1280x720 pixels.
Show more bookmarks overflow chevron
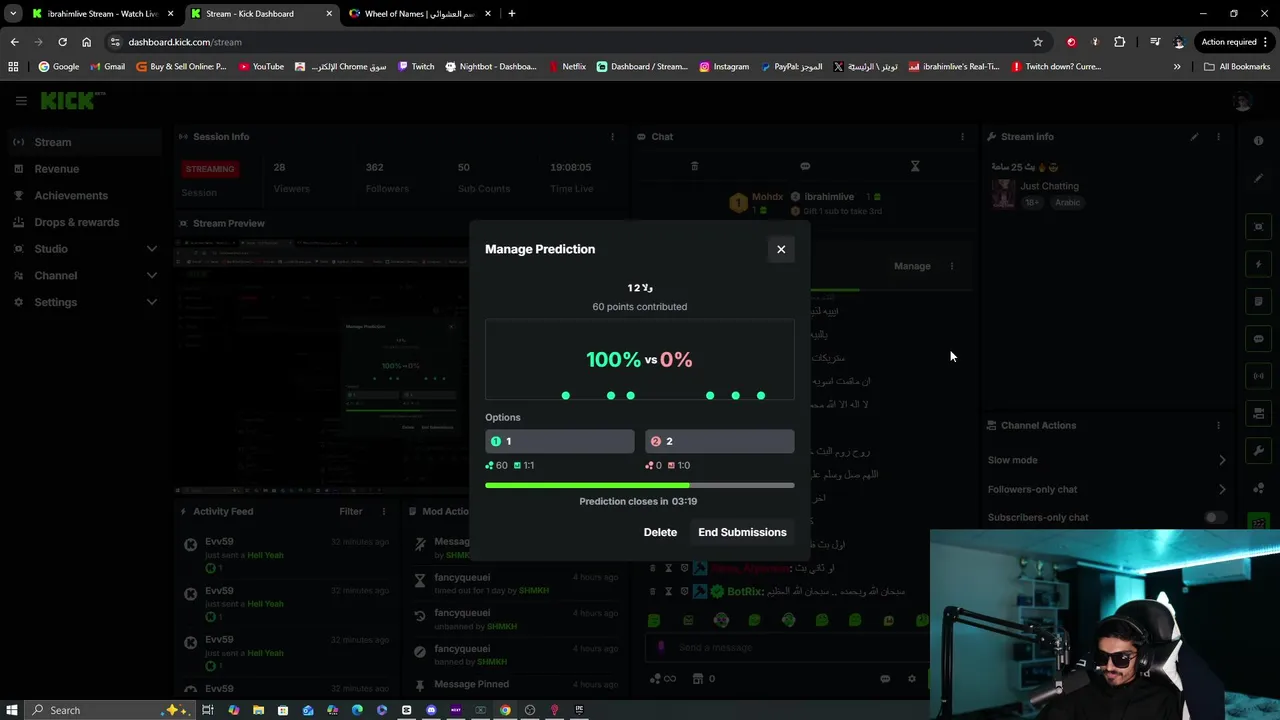(x=1177, y=67)
